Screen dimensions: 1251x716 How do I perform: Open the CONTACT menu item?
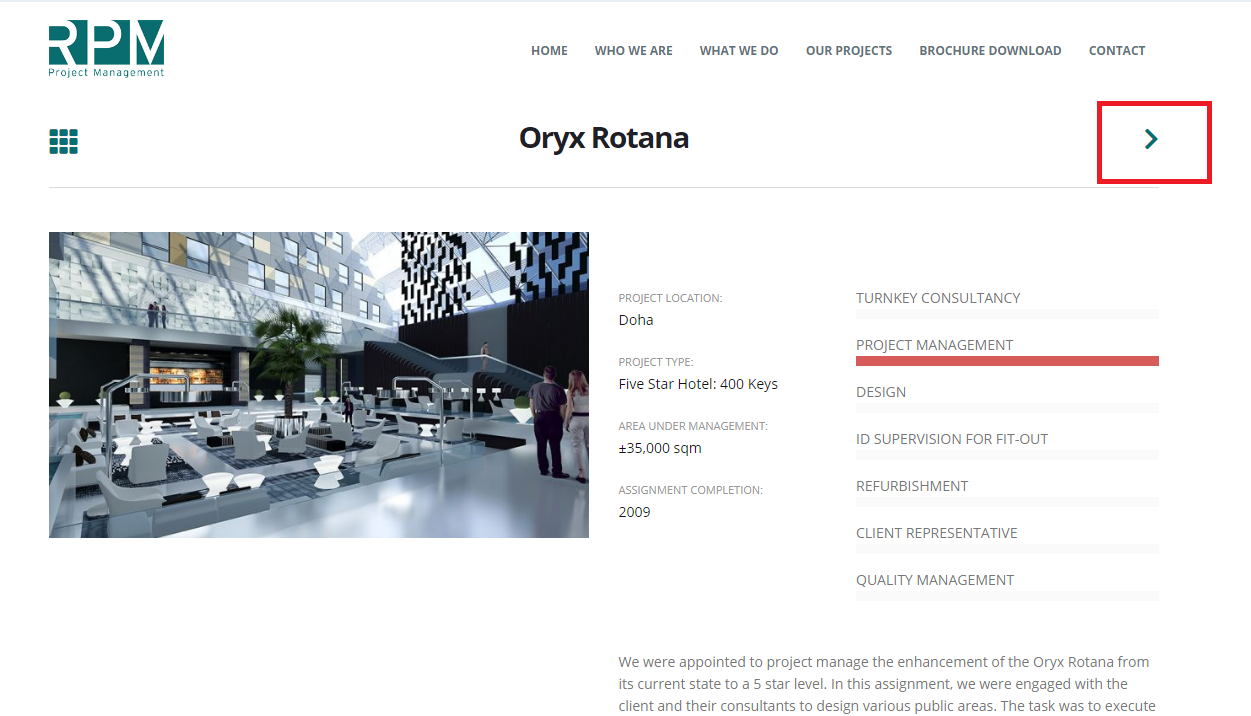click(1117, 51)
